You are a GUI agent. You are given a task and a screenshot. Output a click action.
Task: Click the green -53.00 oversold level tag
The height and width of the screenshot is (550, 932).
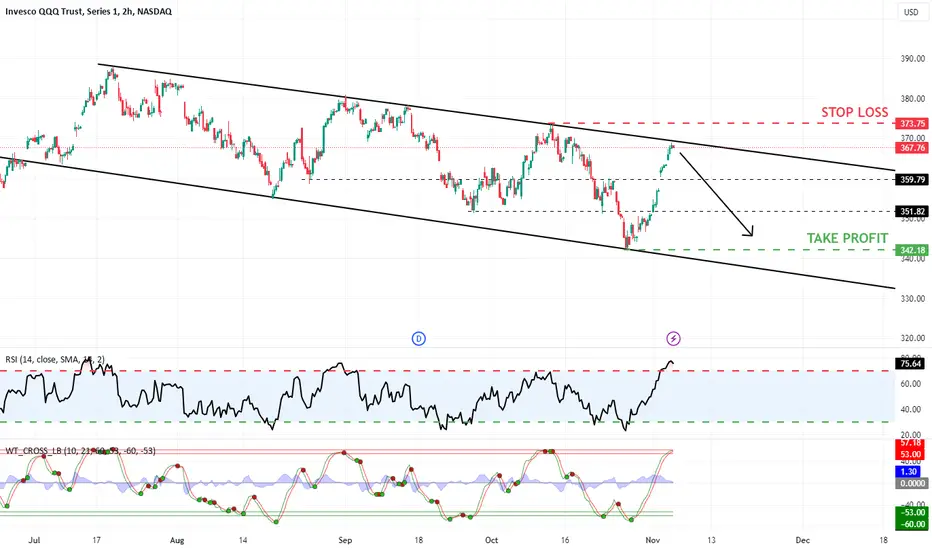[x=911, y=512]
